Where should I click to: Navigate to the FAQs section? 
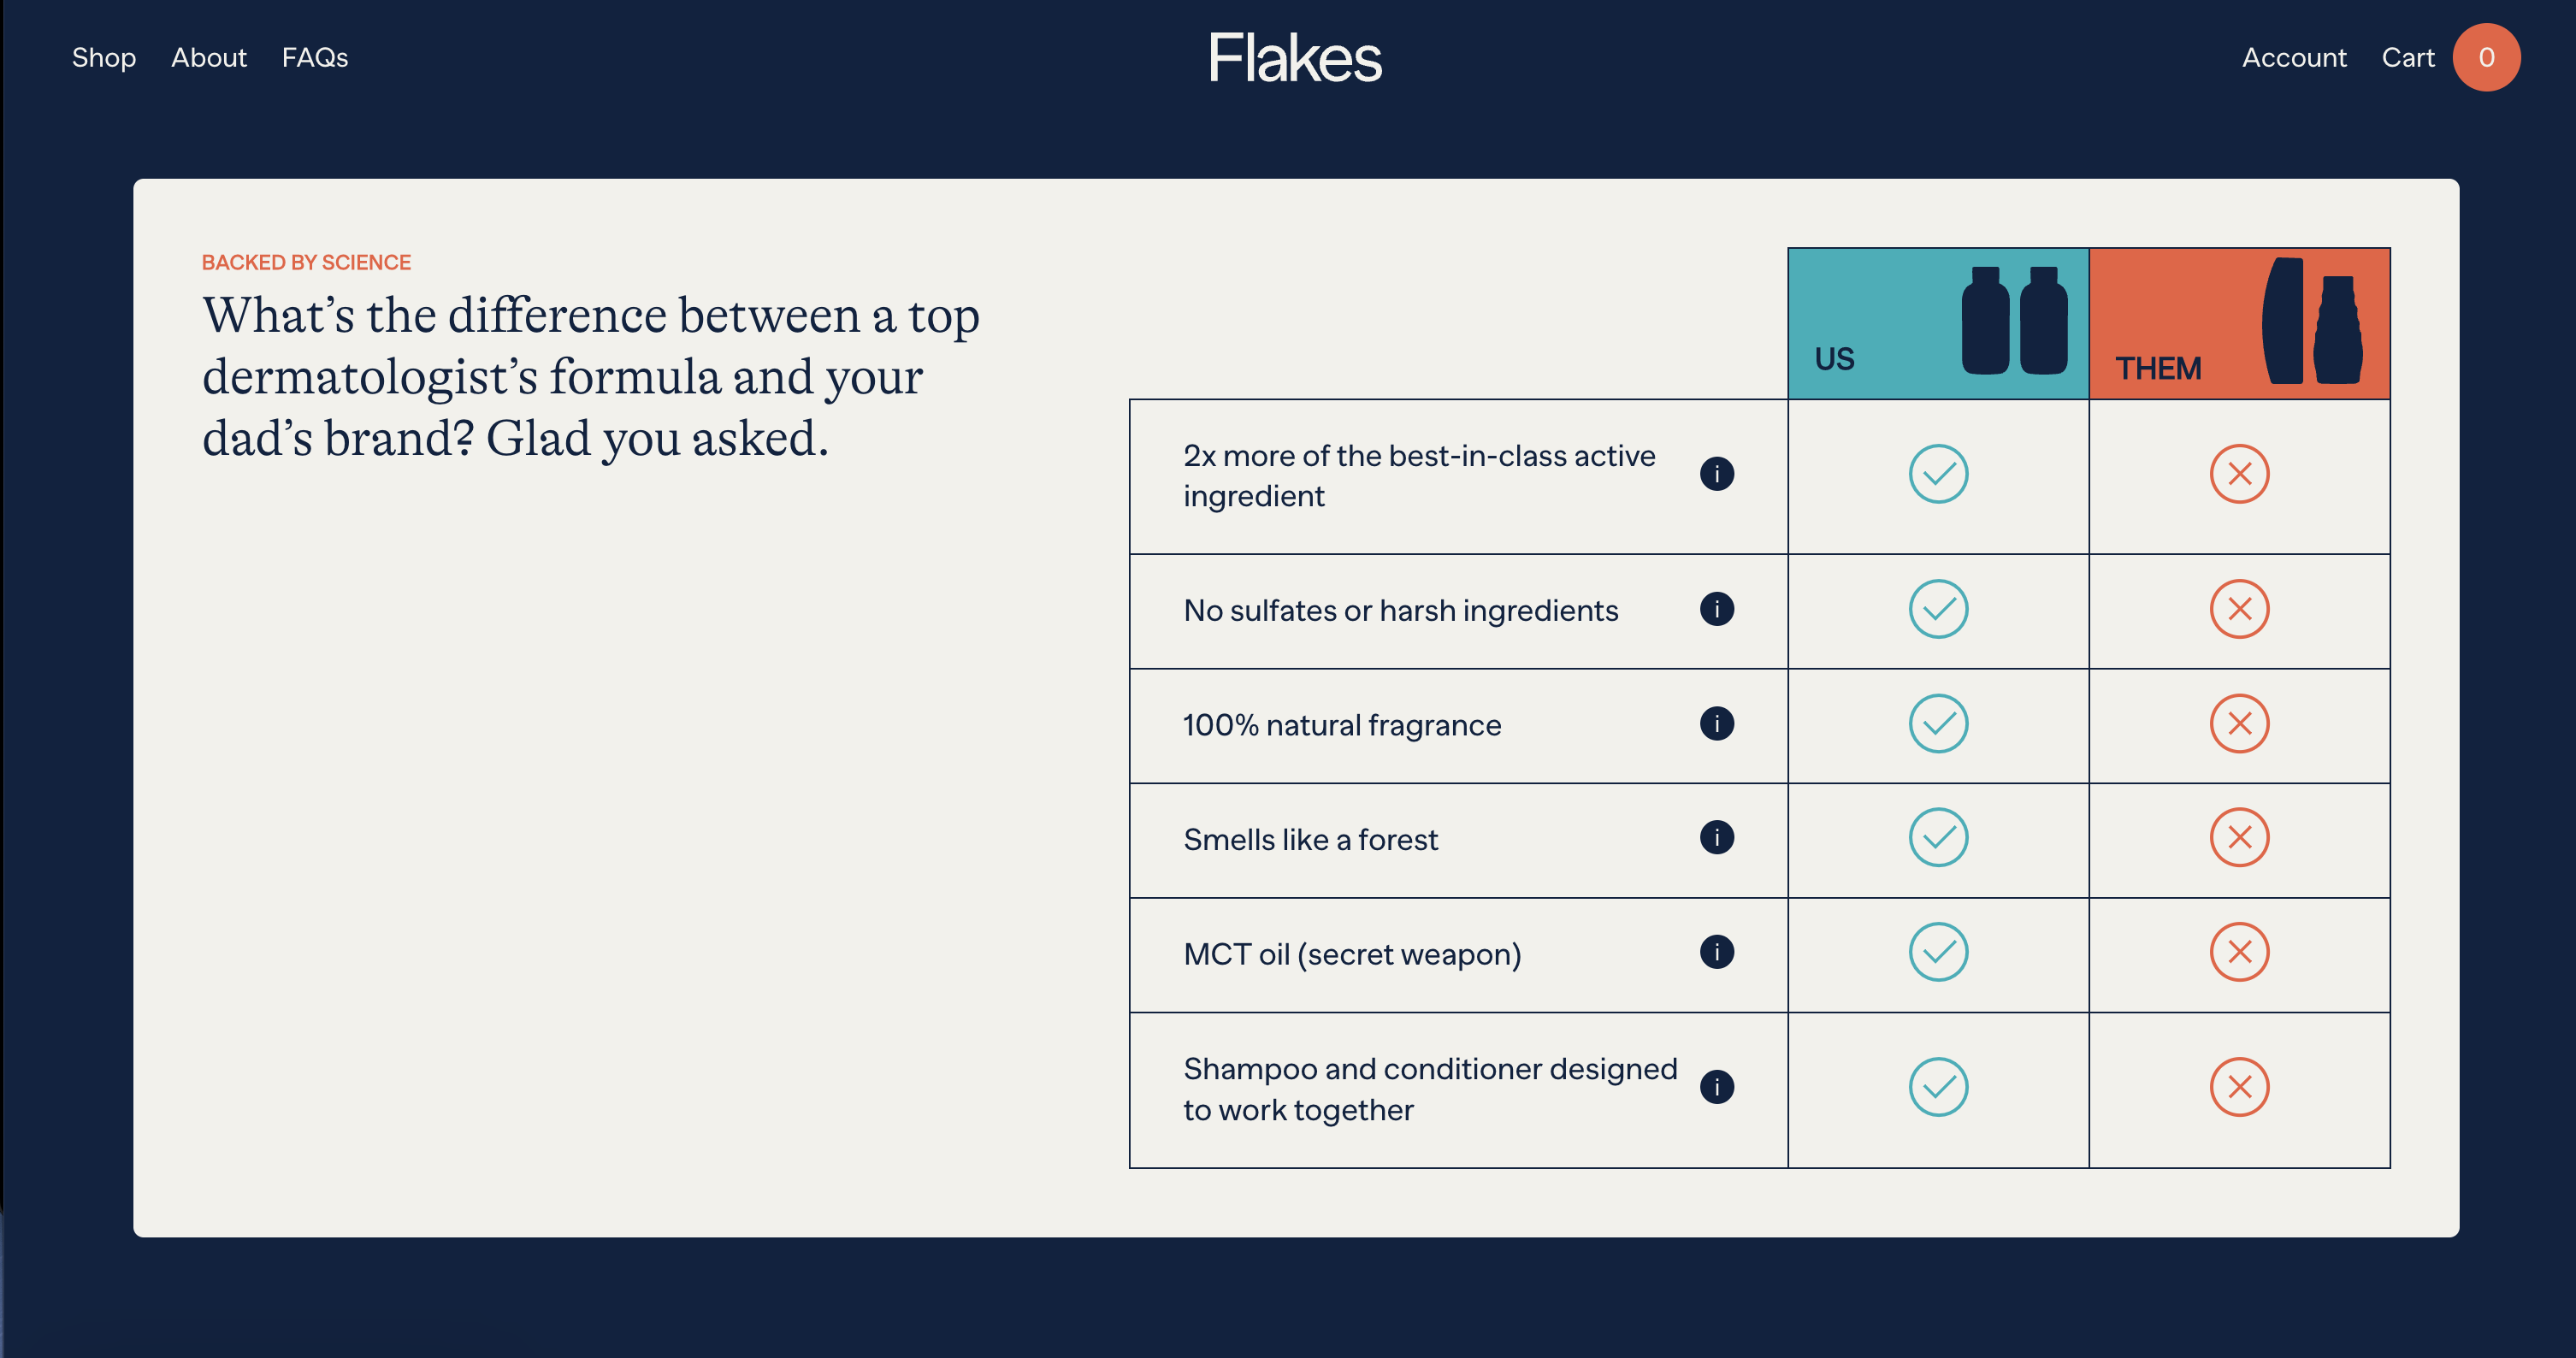pyautogui.click(x=316, y=57)
